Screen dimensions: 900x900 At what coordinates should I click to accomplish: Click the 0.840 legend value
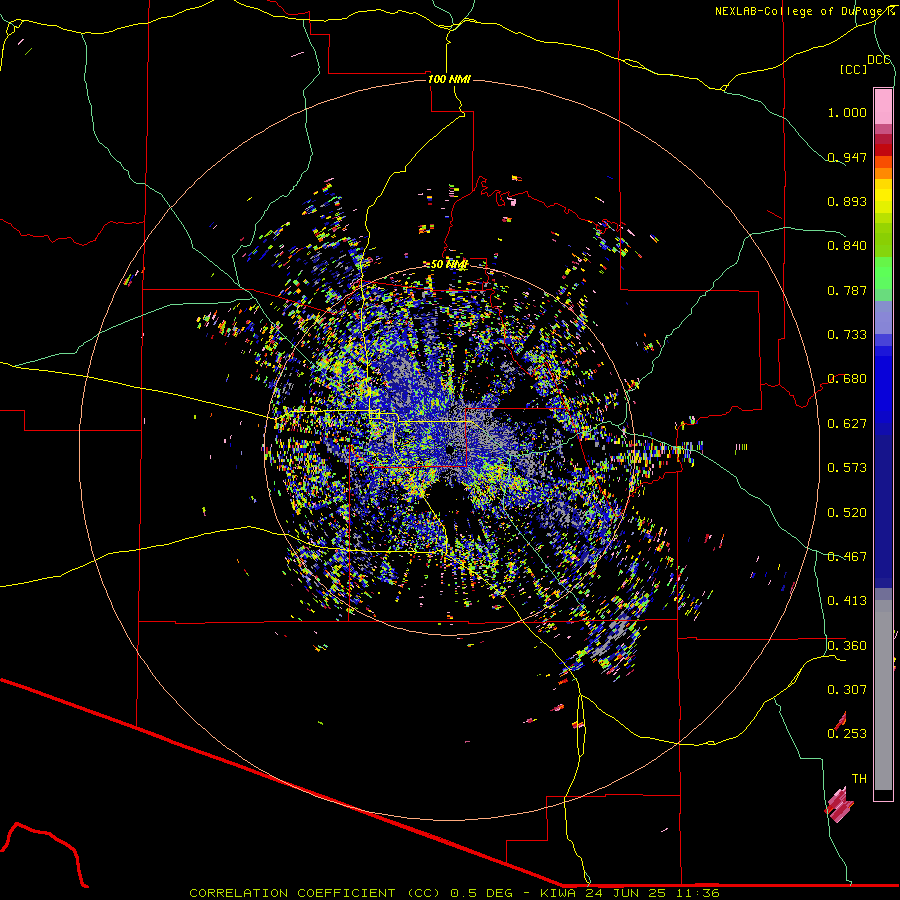click(847, 246)
